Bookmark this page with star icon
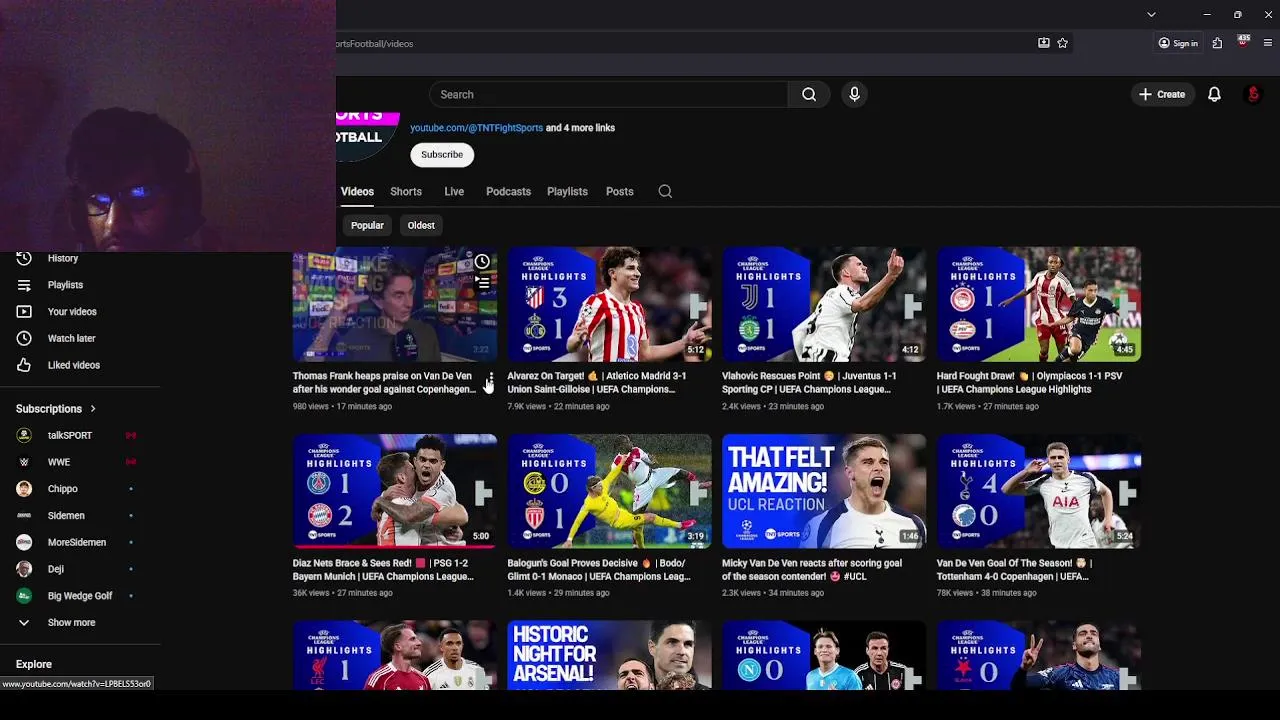The image size is (1280, 720). pyautogui.click(x=1062, y=43)
